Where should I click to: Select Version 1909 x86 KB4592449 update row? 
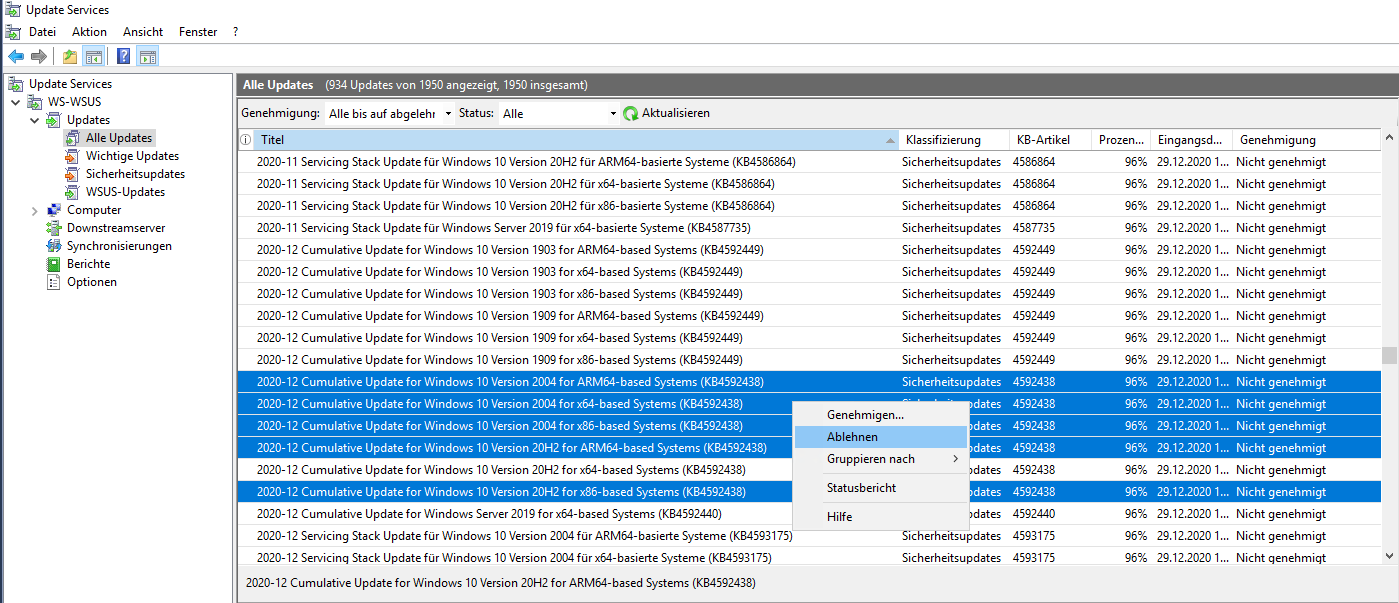[809, 360]
